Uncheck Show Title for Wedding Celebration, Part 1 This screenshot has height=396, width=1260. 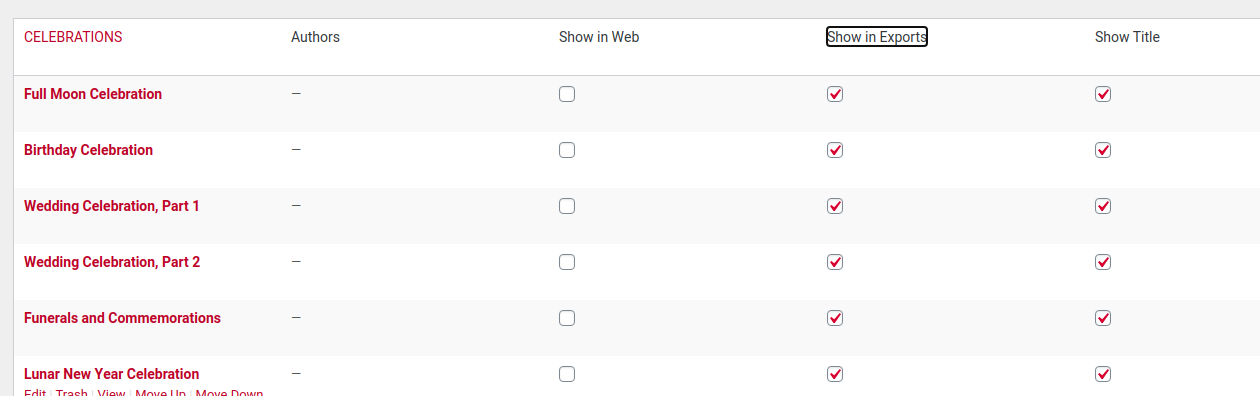tap(1103, 206)
